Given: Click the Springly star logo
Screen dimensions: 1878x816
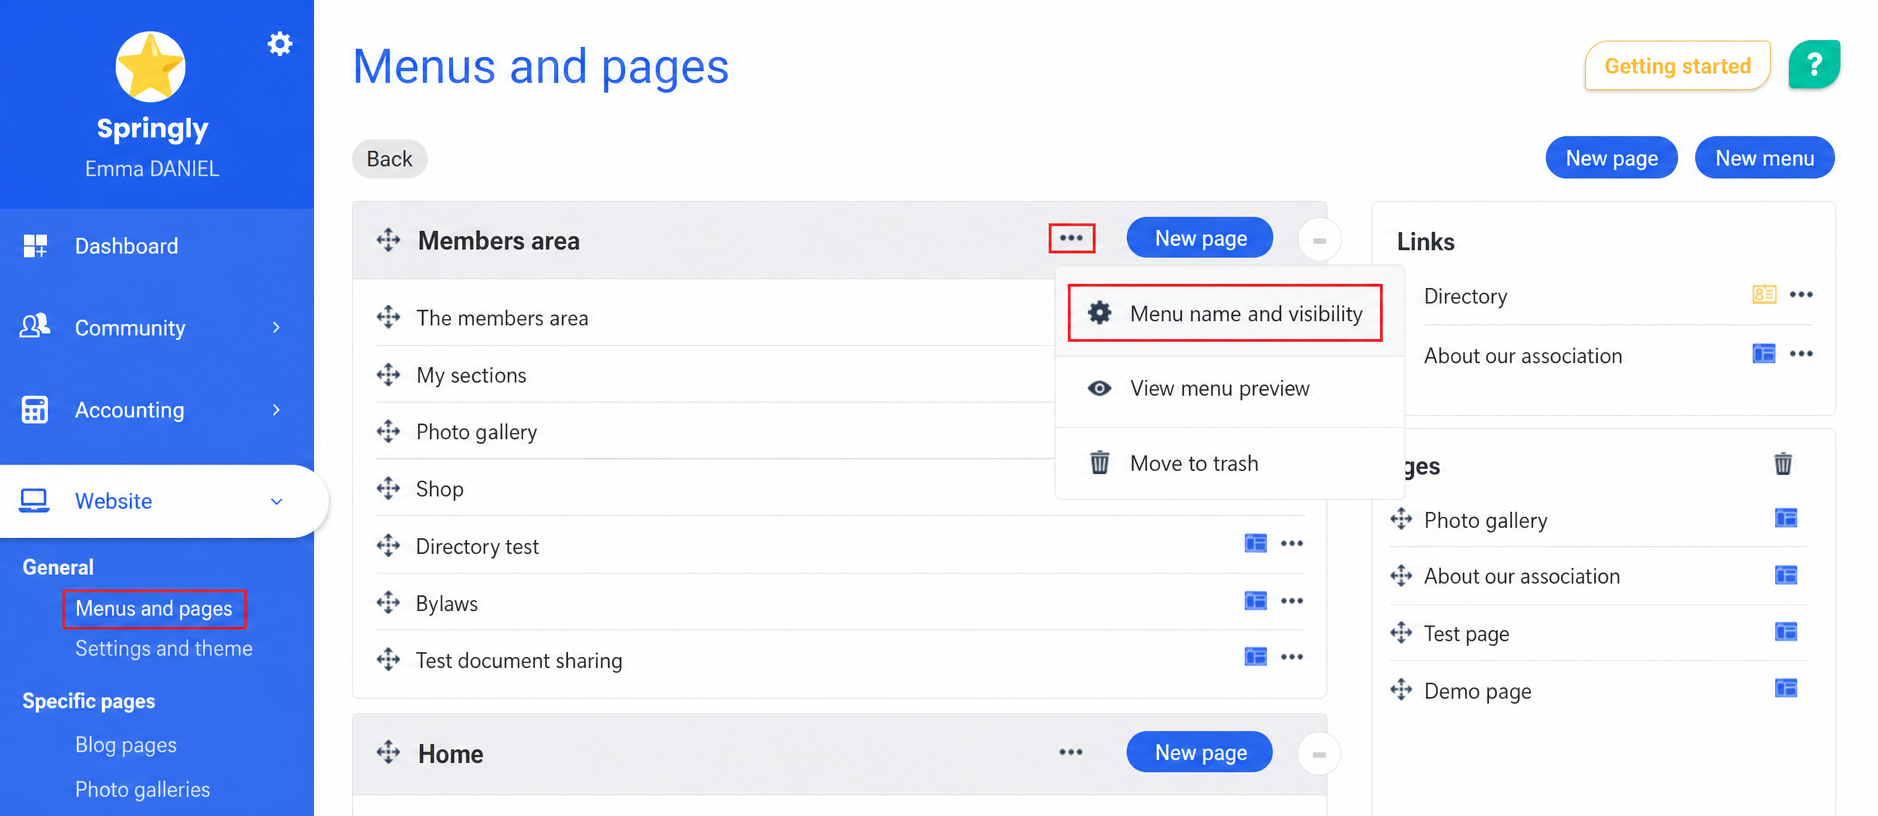Looking at the screenshot, I should [150, 67].
